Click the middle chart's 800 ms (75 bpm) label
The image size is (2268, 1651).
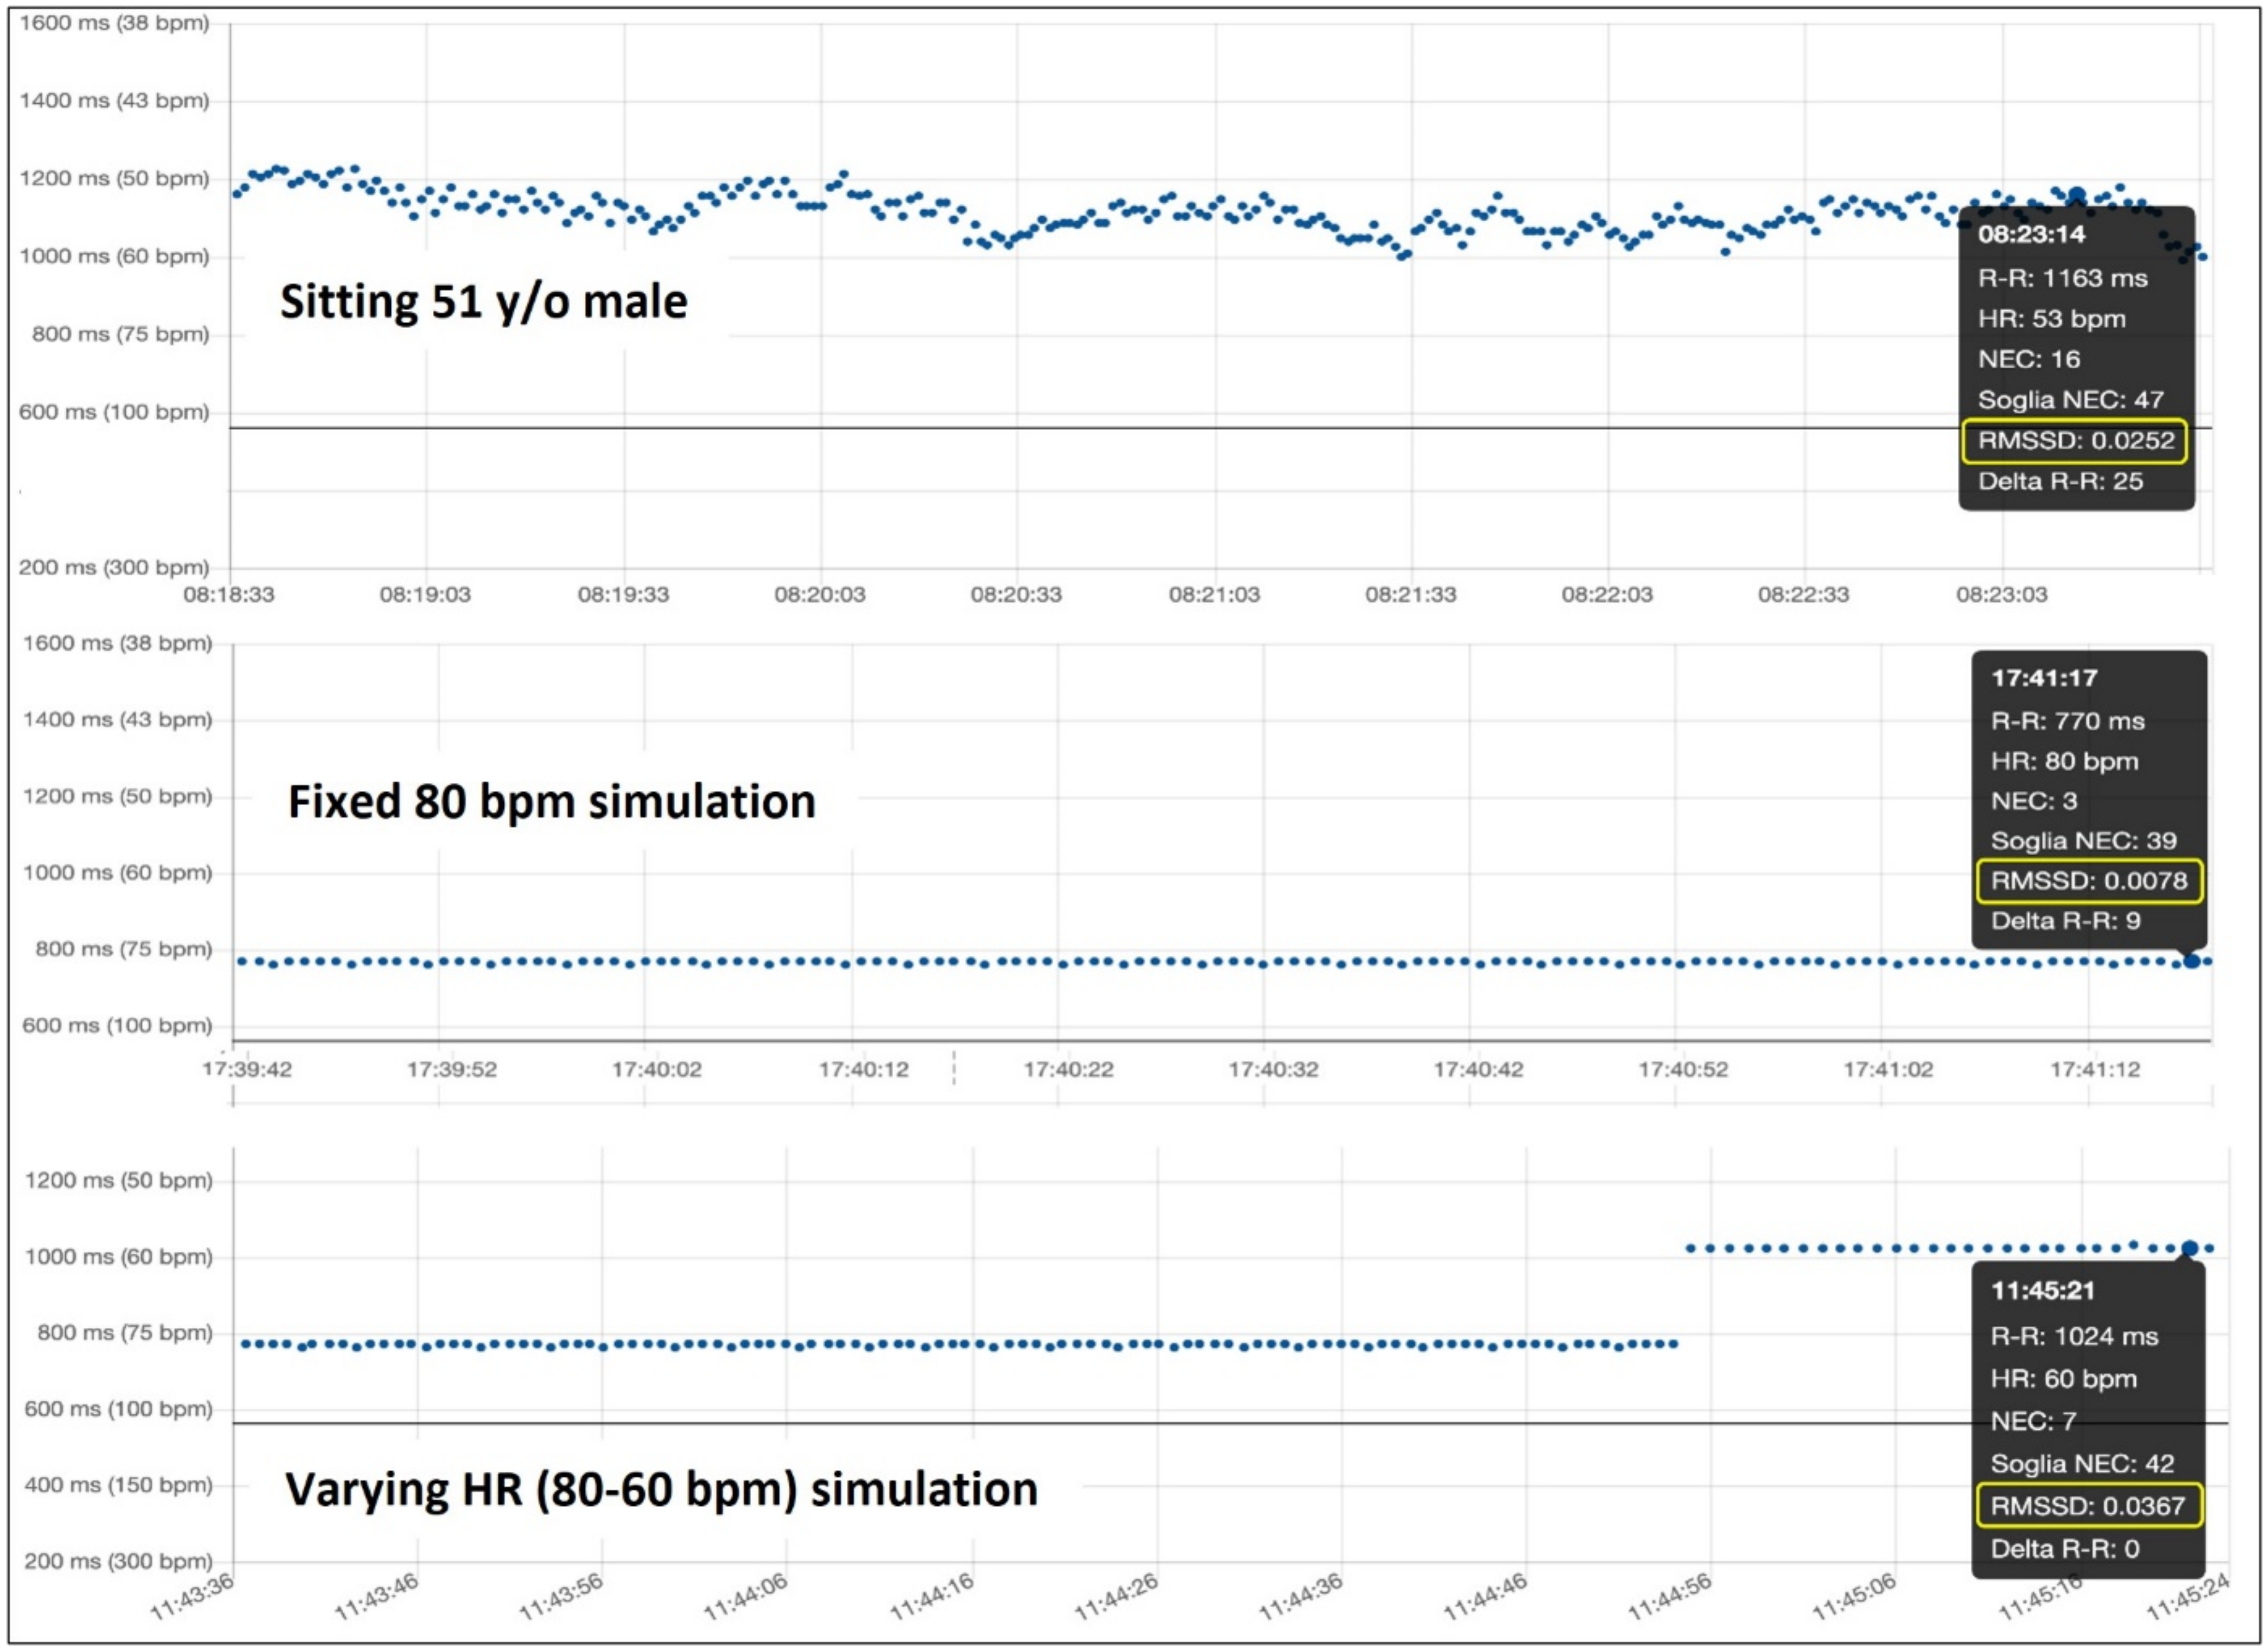click(123, 949)
